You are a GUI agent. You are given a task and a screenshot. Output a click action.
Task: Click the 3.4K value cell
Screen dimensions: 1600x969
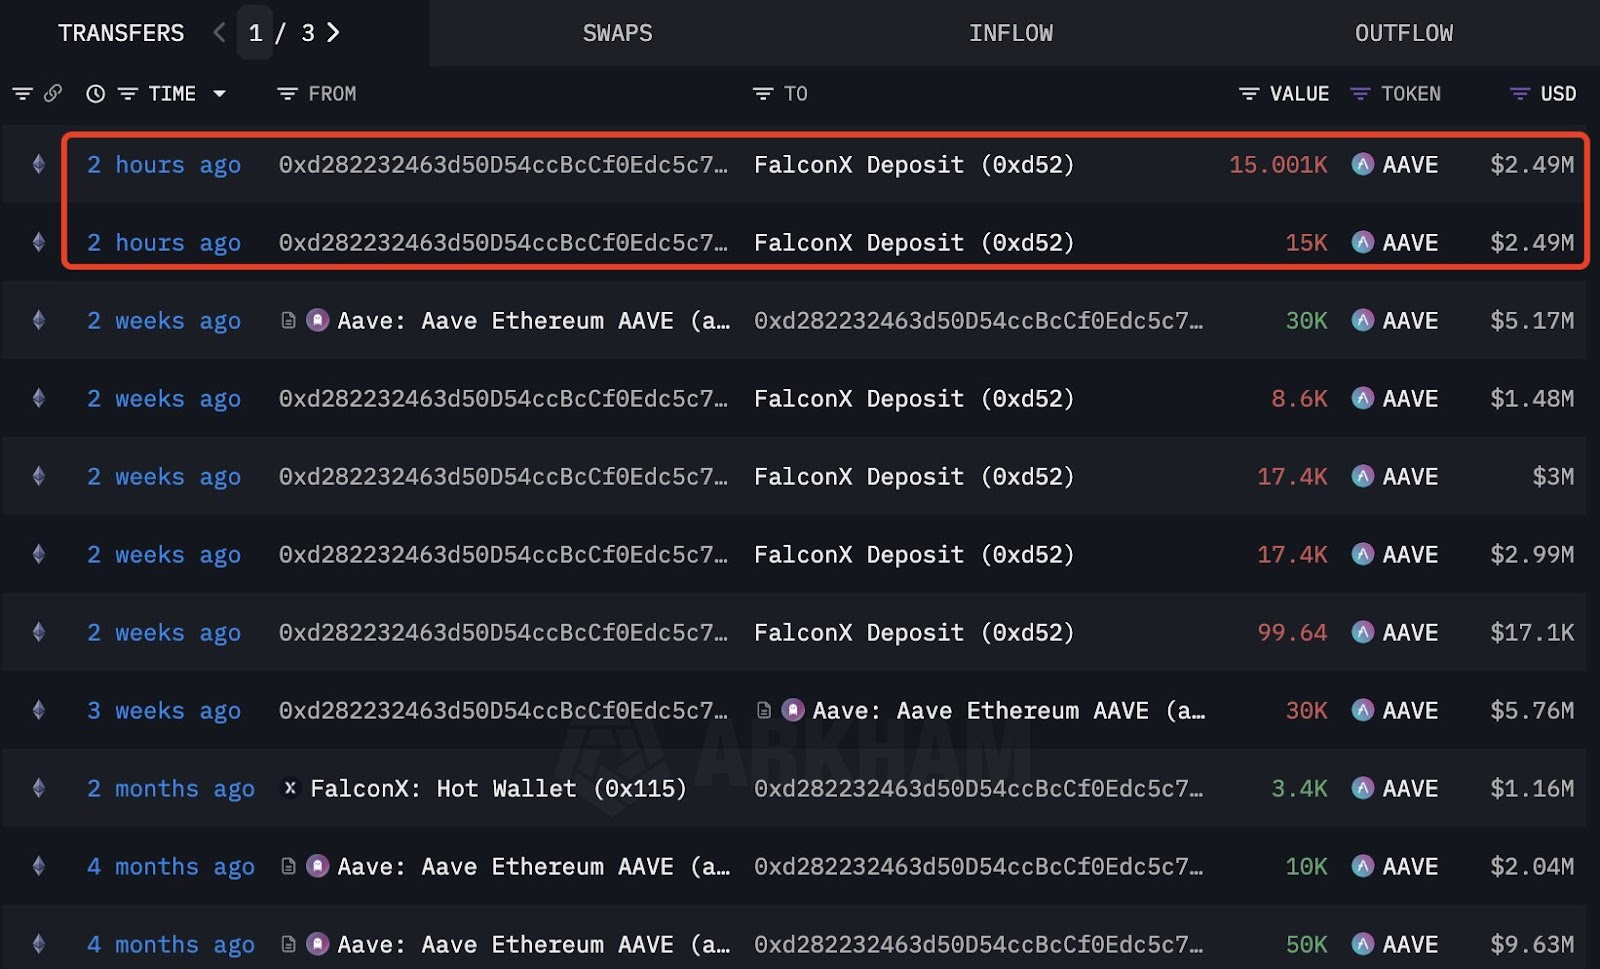pos(1299,788)
